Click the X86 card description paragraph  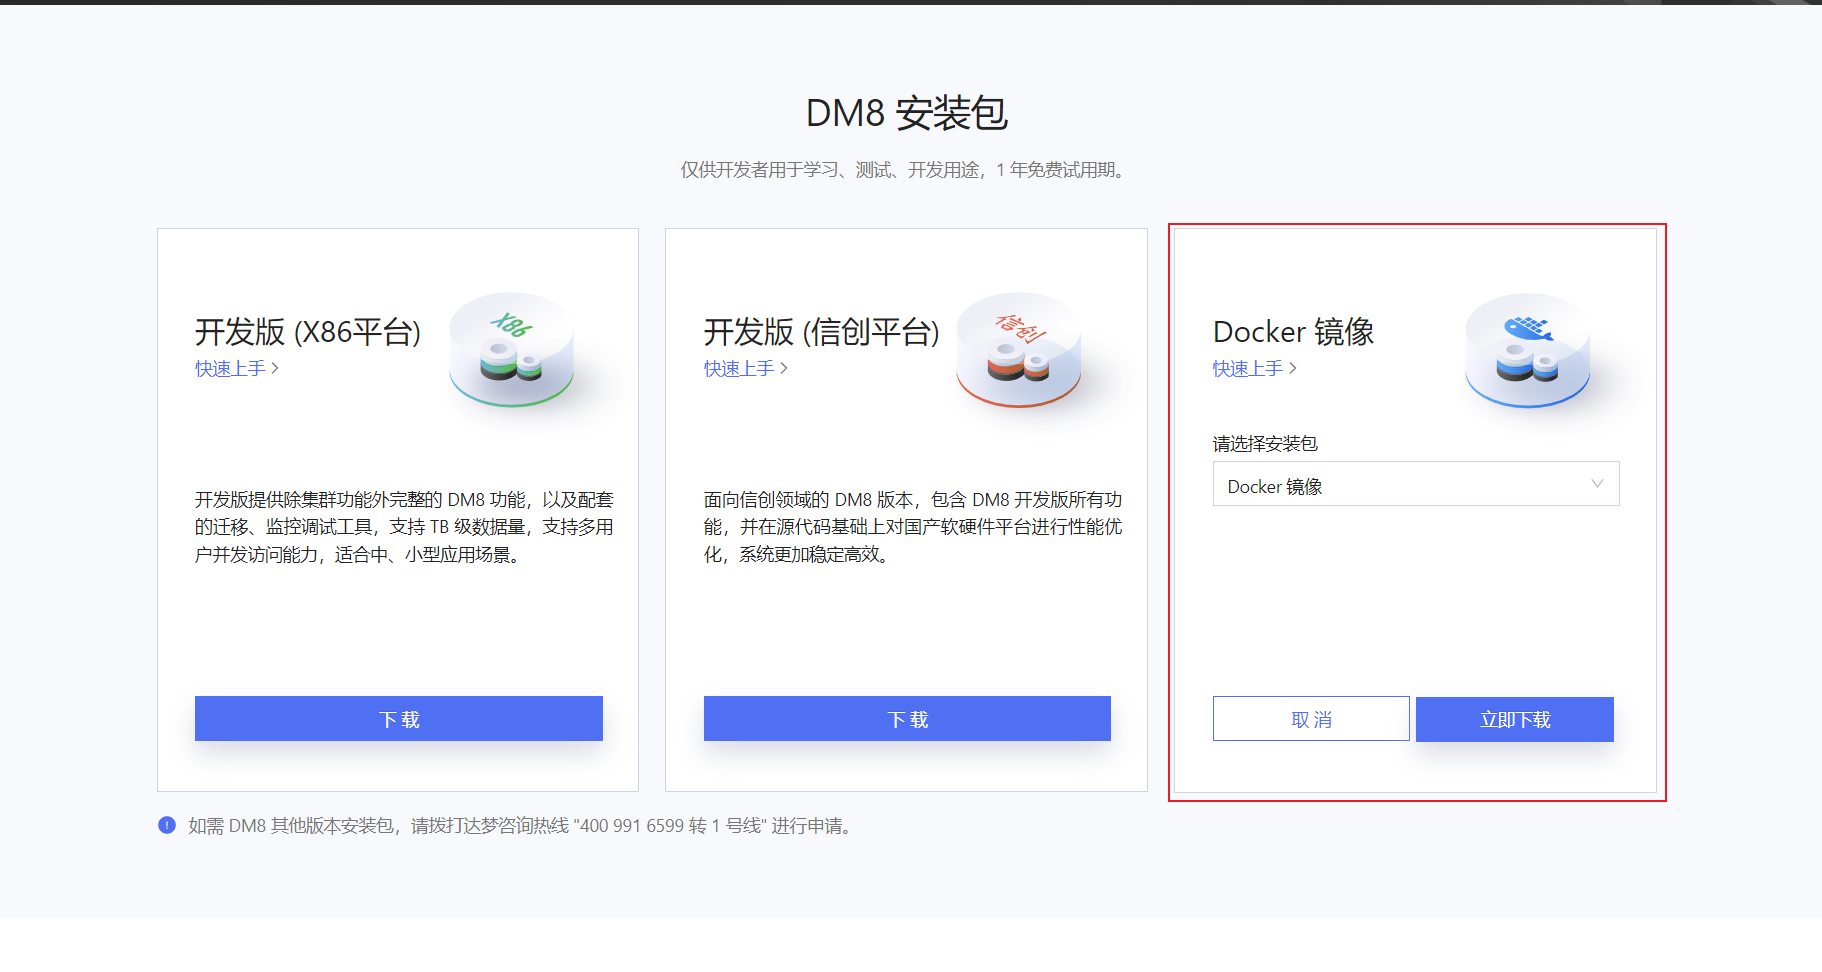(404, 527)
